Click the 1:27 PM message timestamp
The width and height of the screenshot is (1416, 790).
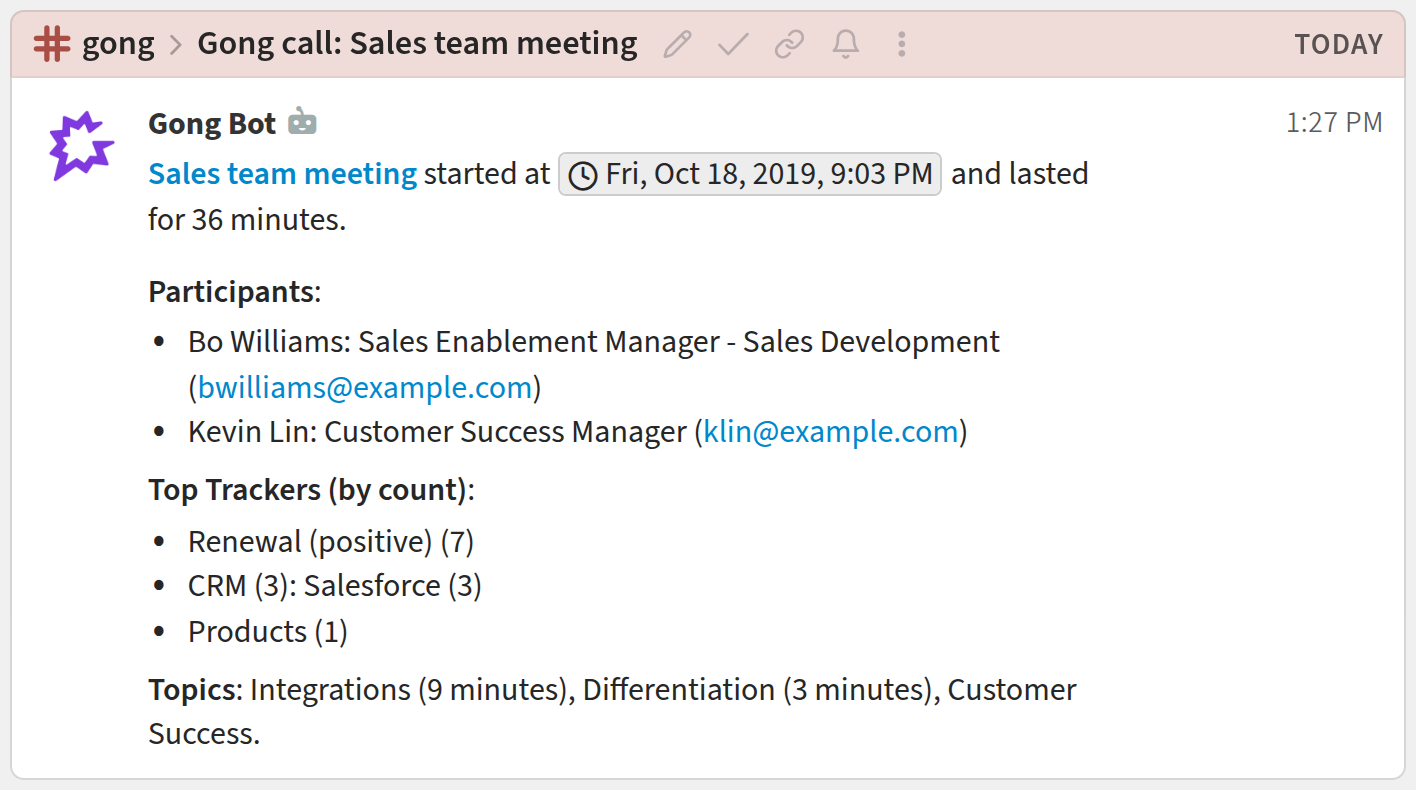1334,123
